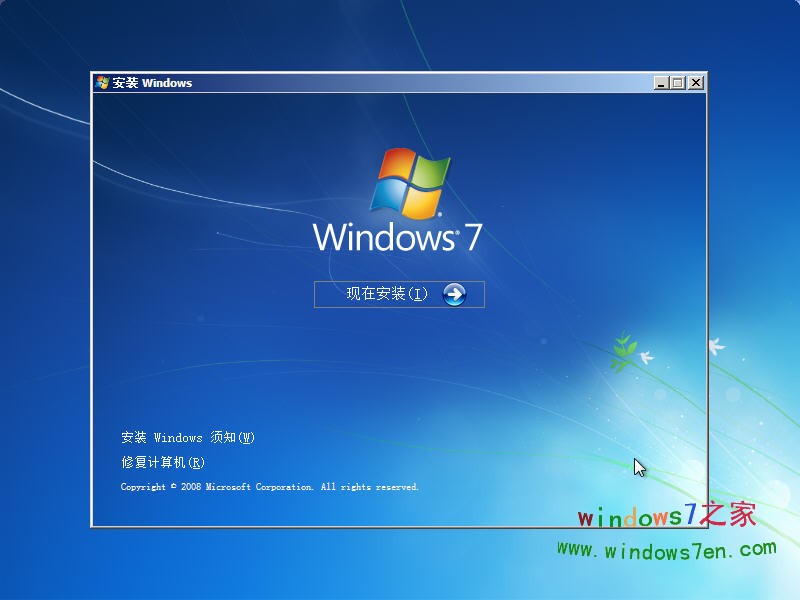Close the 安装 Windows window
The height and width of the screenshot is (600, 800).
693,82
